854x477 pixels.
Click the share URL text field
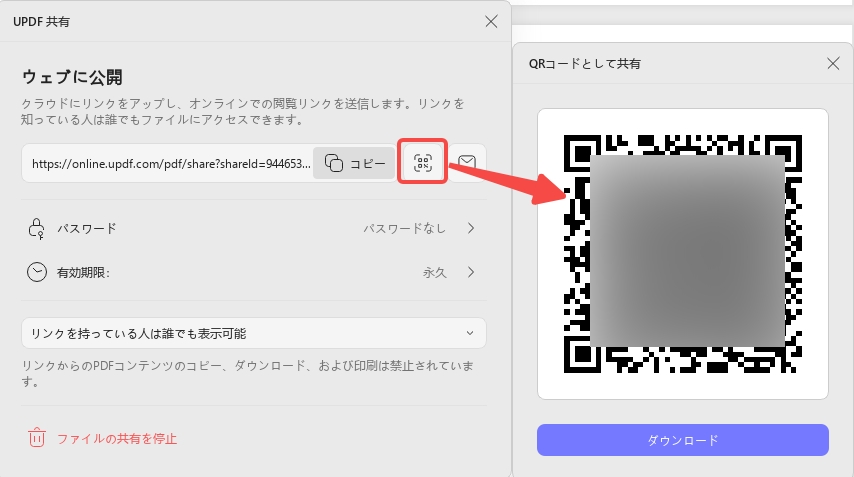point(171,163)
